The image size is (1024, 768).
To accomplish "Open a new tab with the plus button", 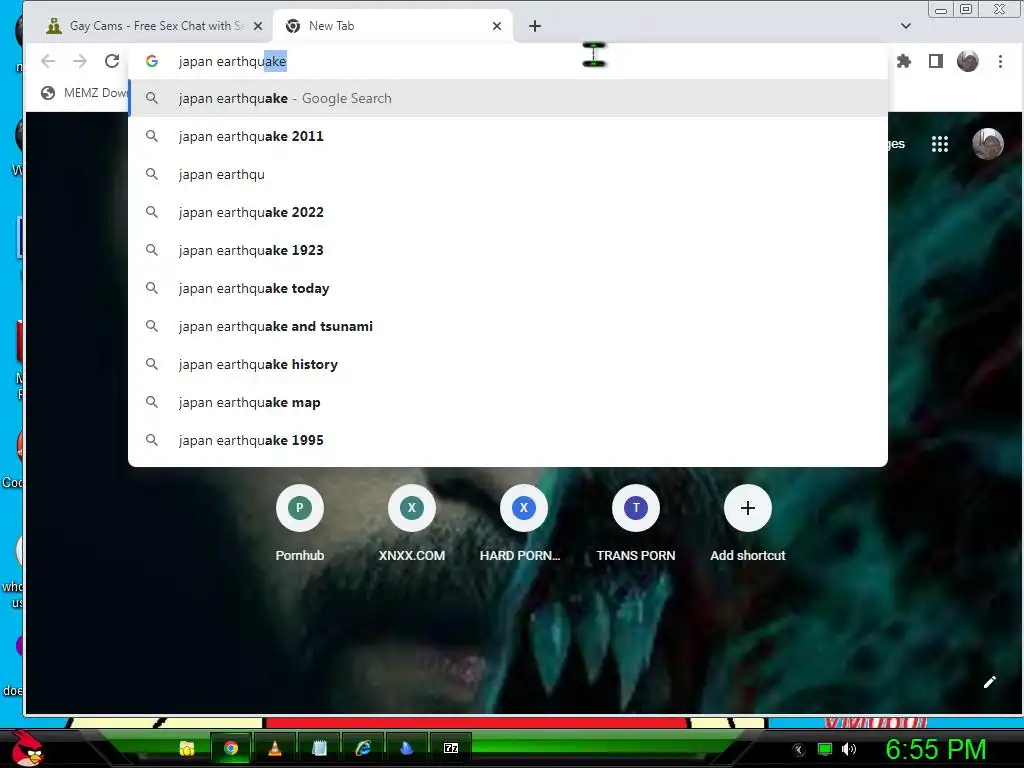I will [534, 26].
